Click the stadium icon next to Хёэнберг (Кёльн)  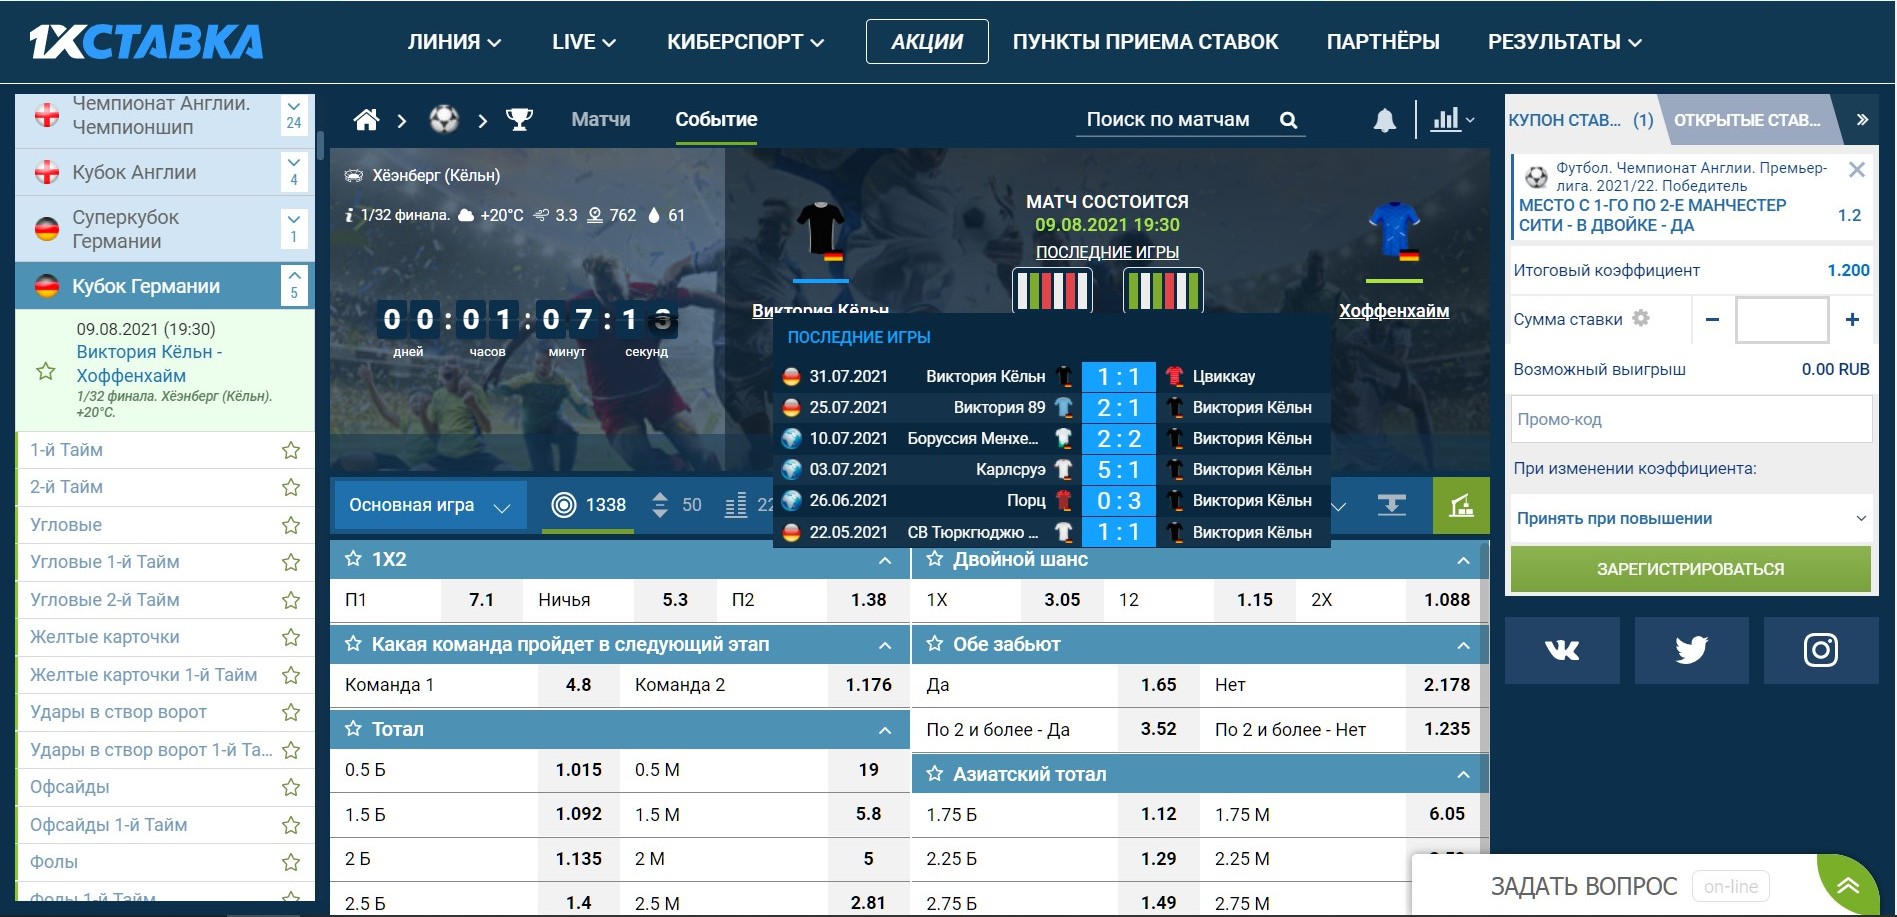[x=354, y=176]
